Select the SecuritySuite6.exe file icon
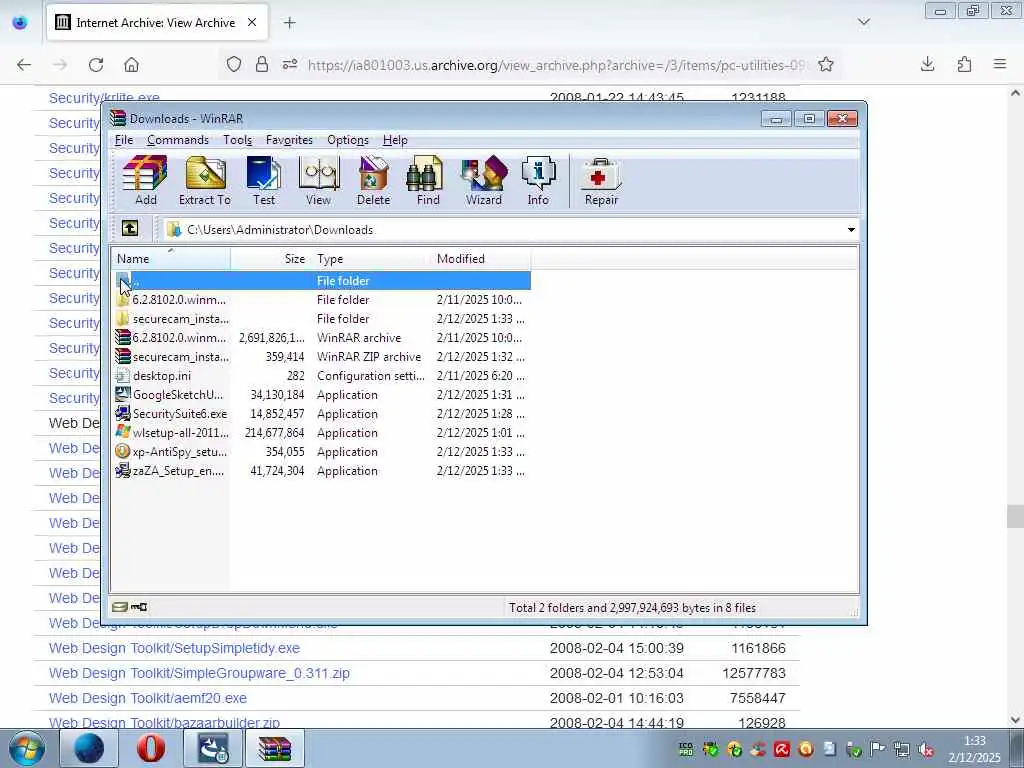The height and width of the screenshot is (768, 1024). (x=122, y=413)
